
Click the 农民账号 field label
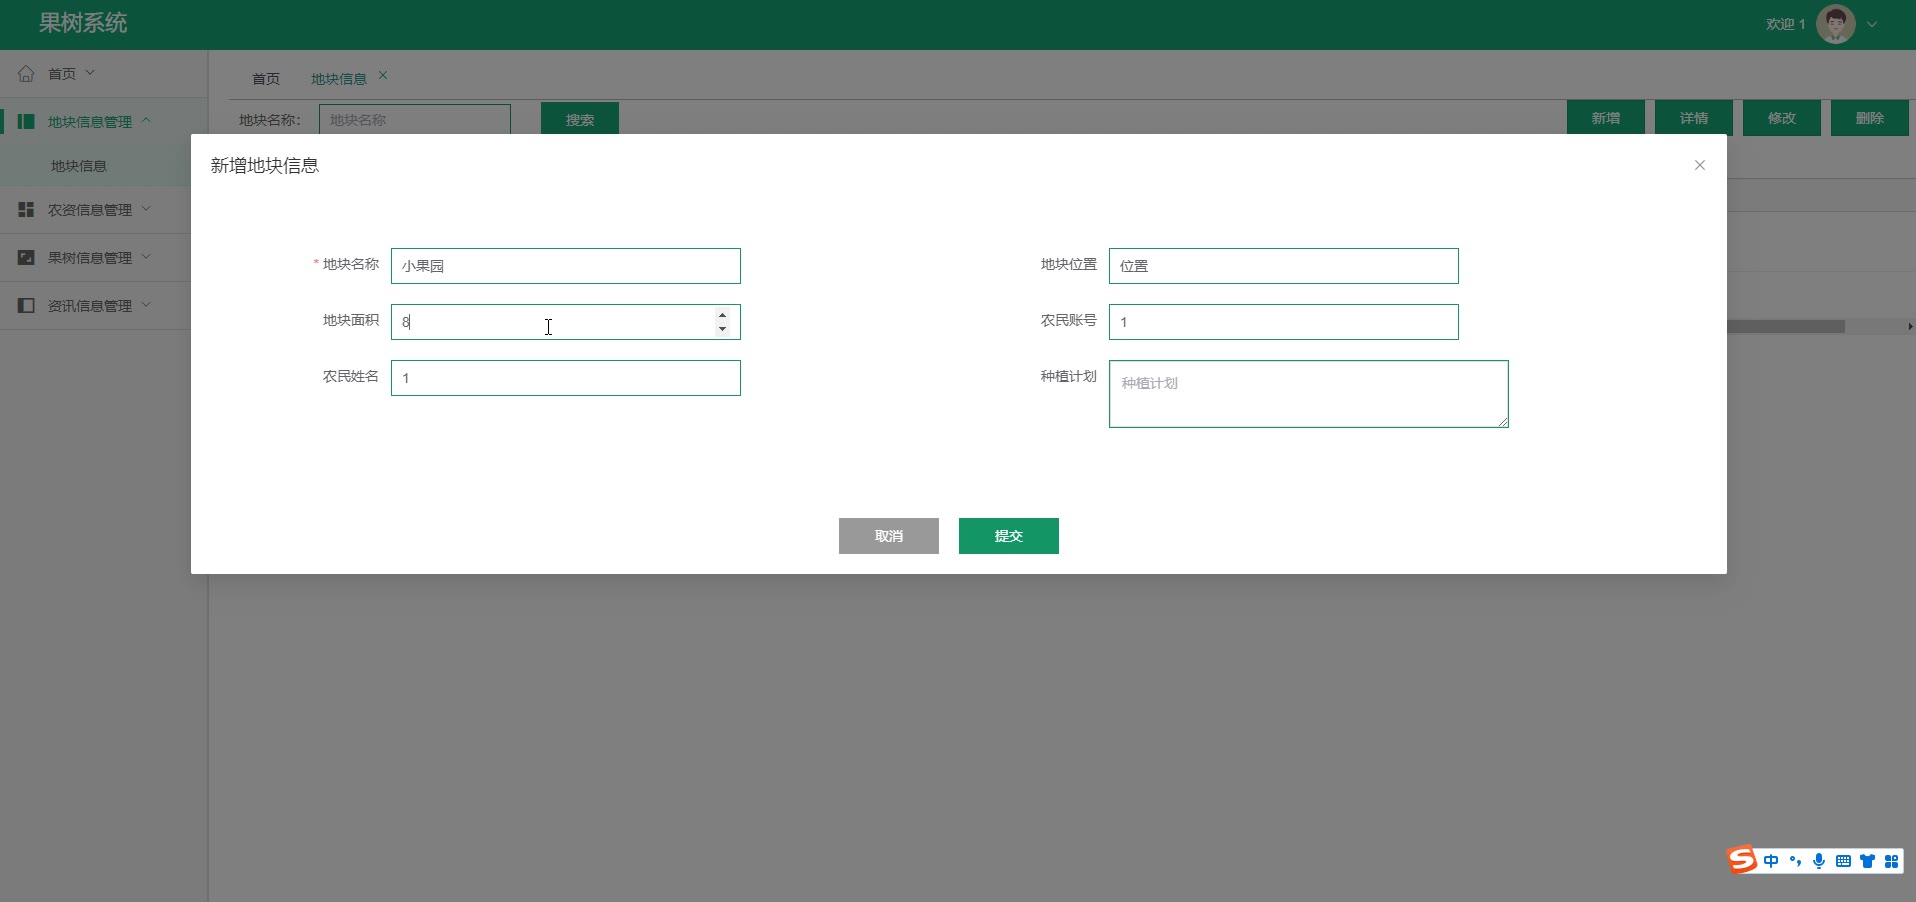(x=1069, y=320)
